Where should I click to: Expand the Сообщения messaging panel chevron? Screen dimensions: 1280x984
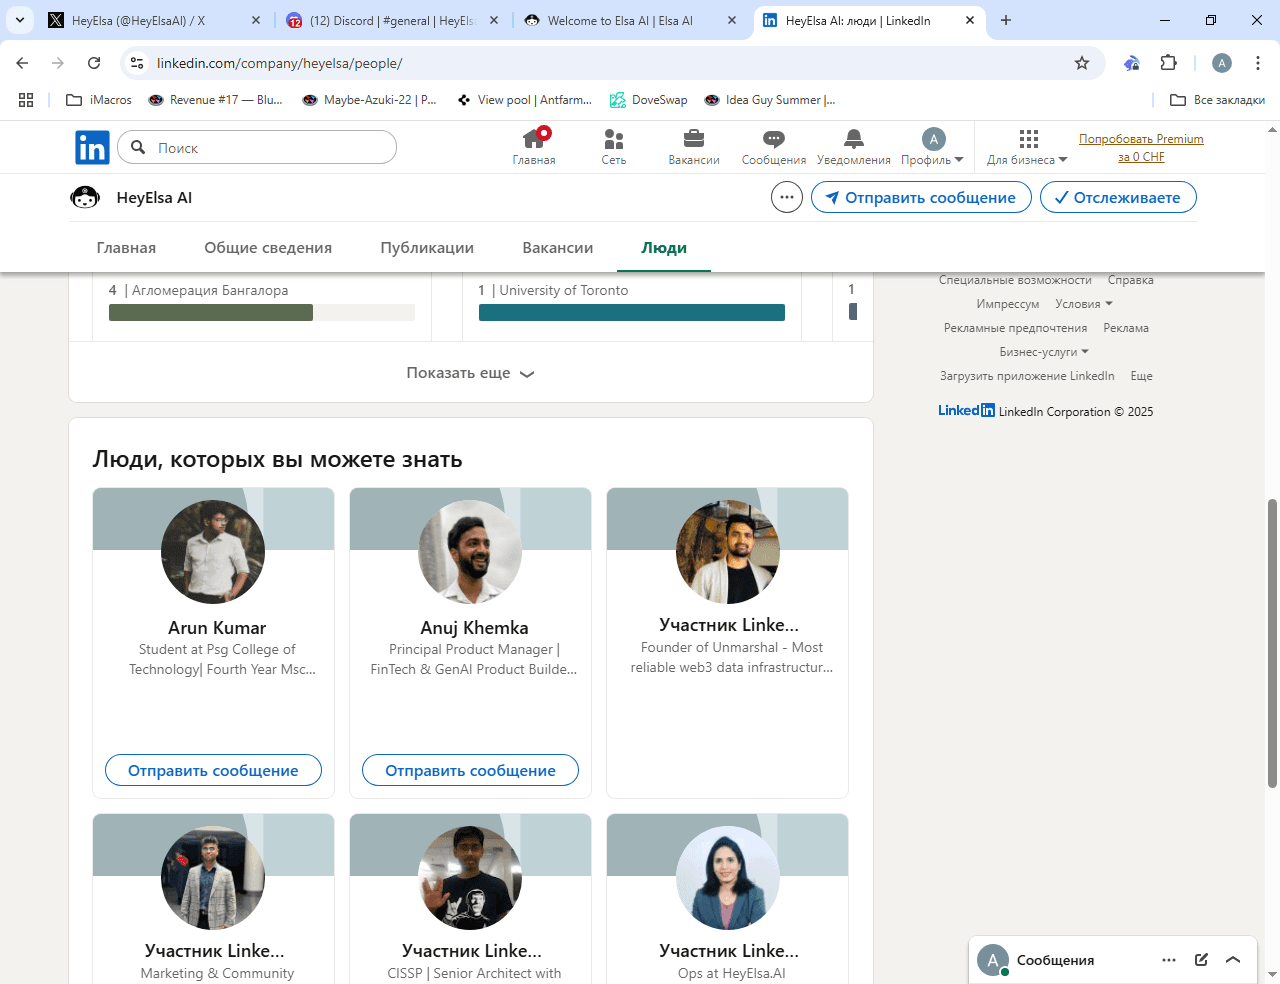(x=1233, y=960)
